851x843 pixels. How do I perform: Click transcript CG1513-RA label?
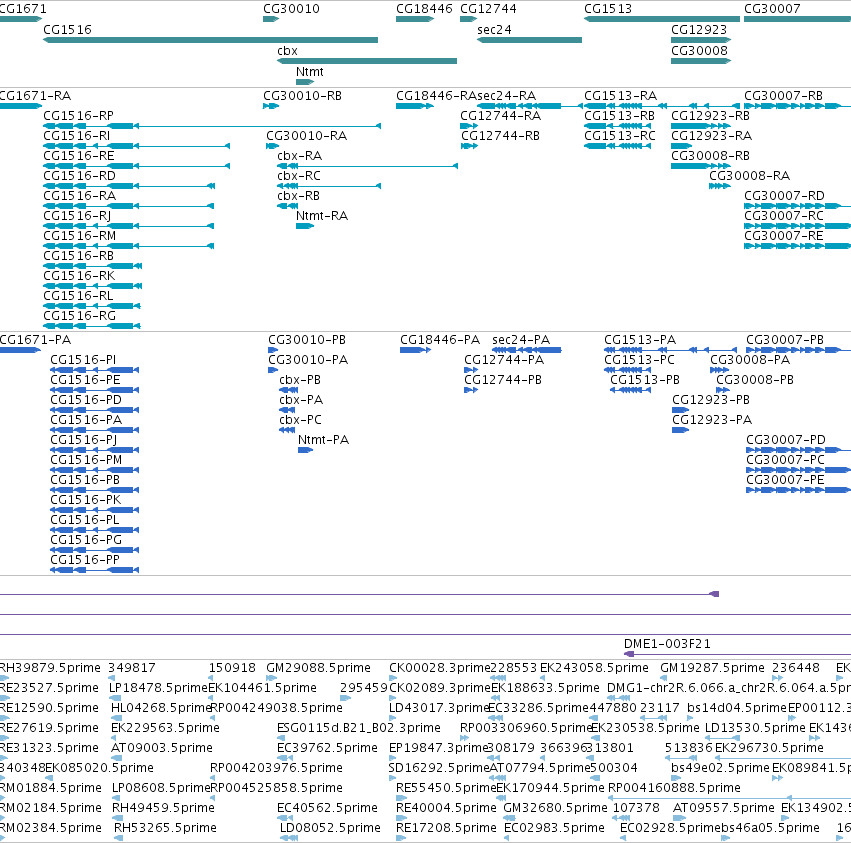[620, 96]
